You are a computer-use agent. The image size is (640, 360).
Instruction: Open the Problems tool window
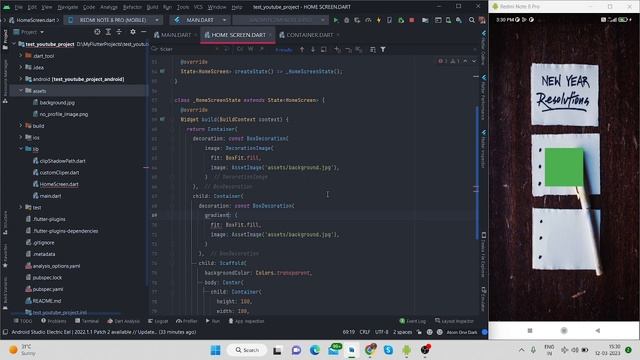pos(53,321)
